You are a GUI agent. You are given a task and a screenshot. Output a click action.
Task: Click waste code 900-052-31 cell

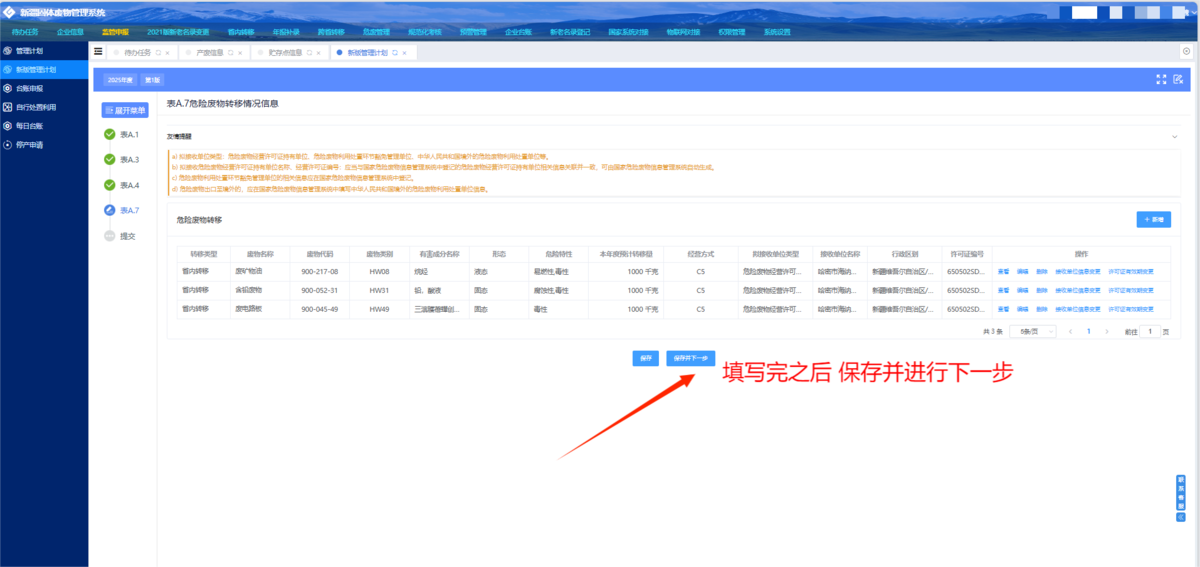pos(320,290)
